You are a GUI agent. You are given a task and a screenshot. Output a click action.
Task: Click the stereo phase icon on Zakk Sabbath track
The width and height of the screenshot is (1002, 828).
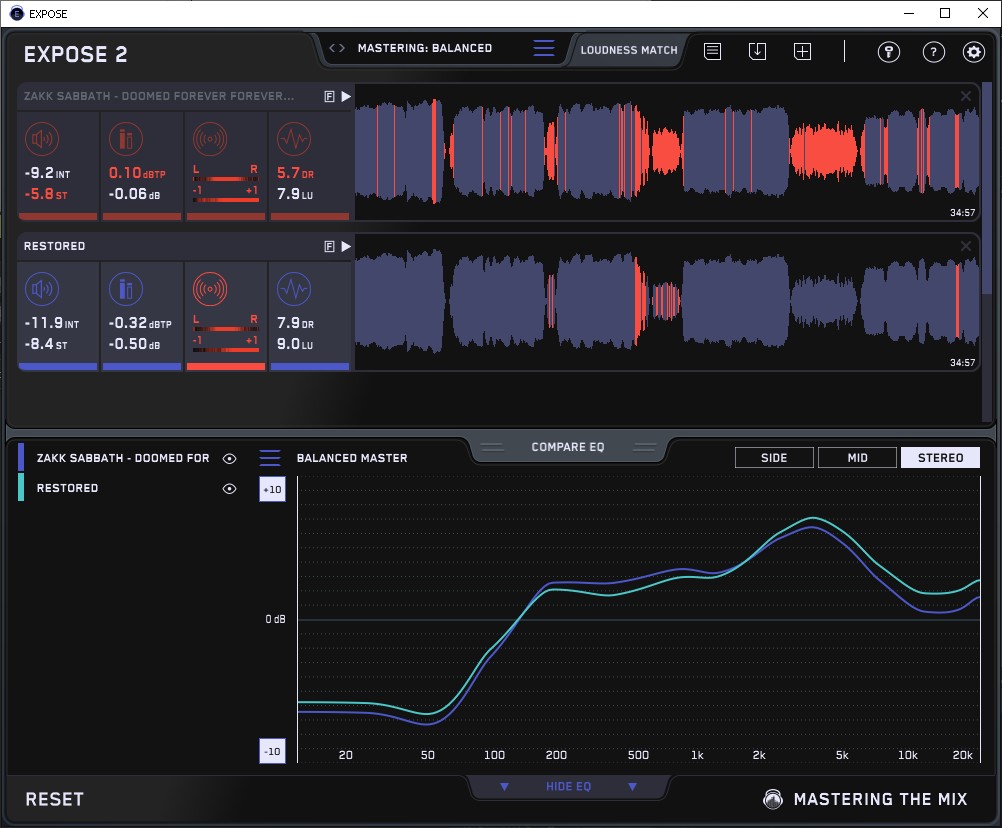pos(210,138)
